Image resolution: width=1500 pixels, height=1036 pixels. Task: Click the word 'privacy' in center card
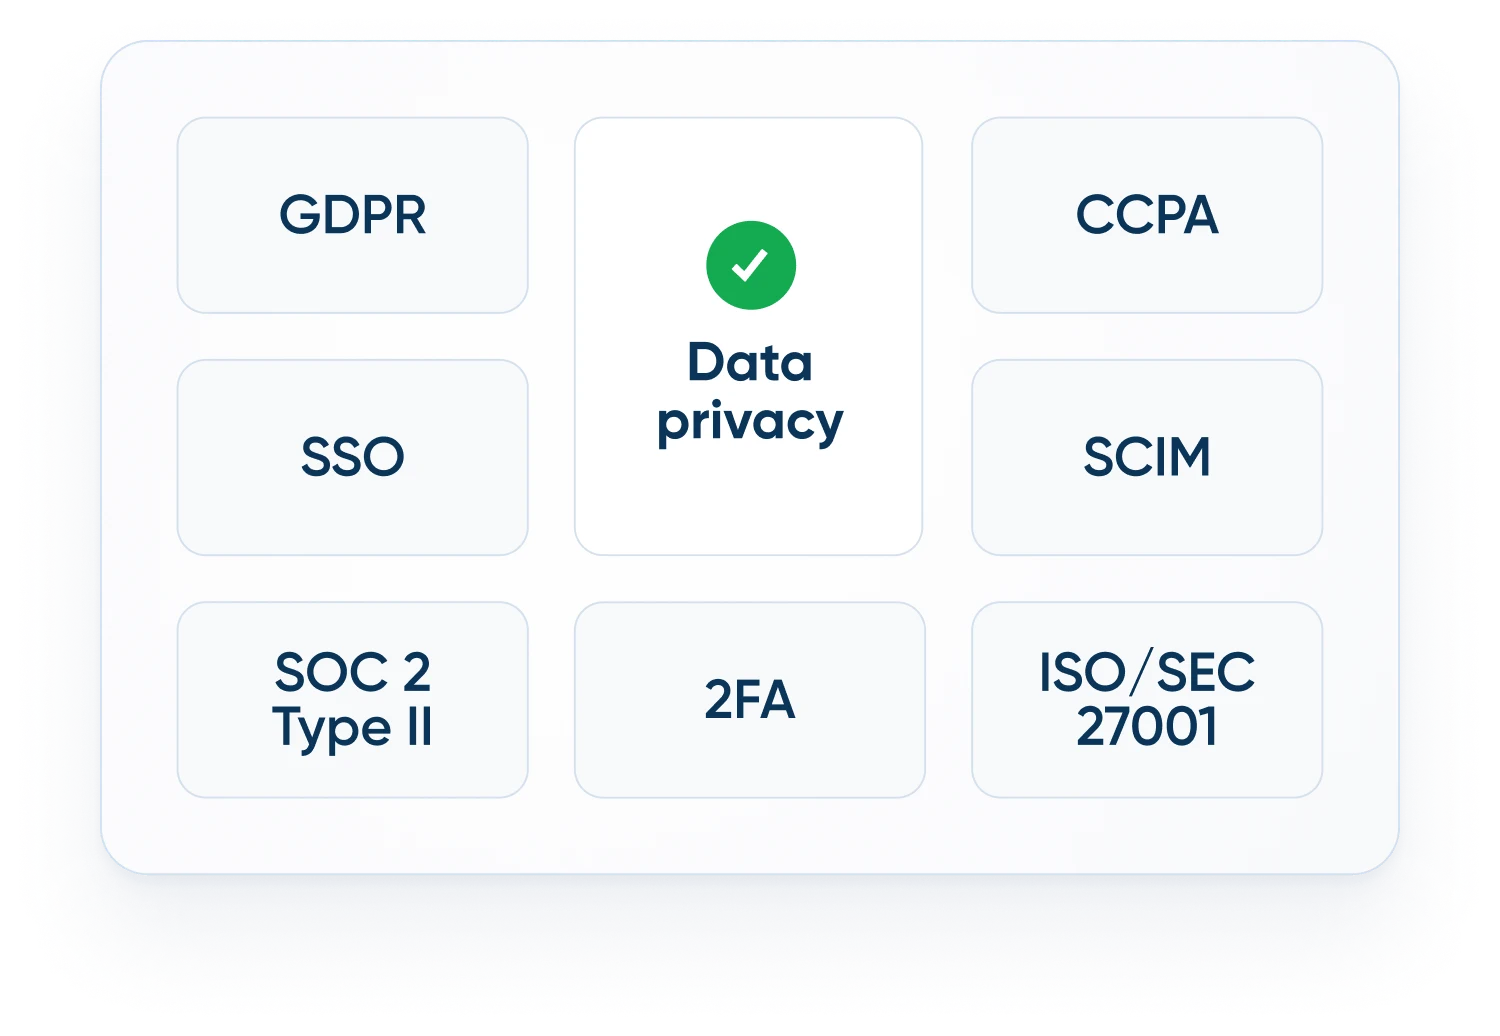click(x=750, y=423)
